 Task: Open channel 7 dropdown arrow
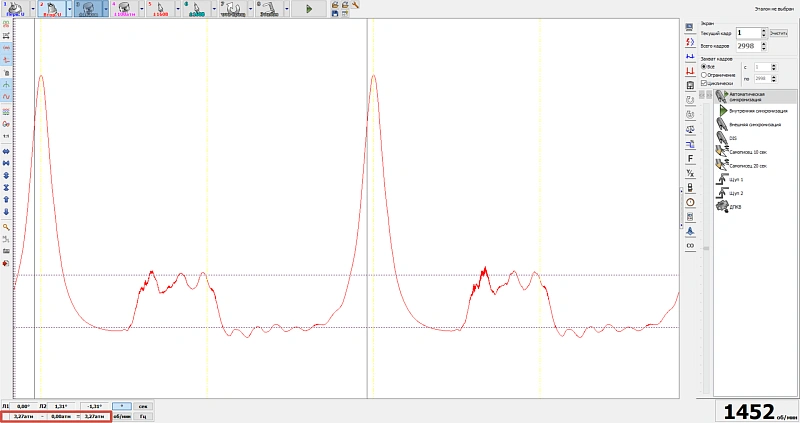251,9
